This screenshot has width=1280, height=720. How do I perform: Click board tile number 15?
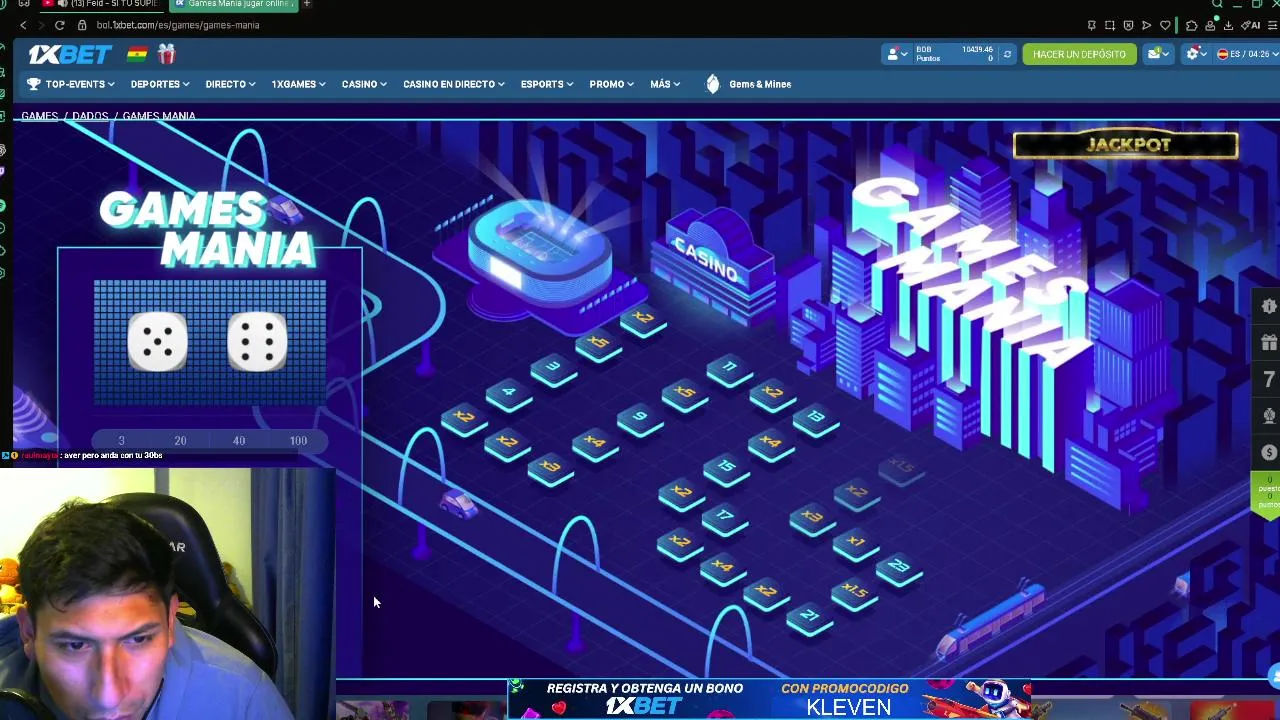click(727, 468)
